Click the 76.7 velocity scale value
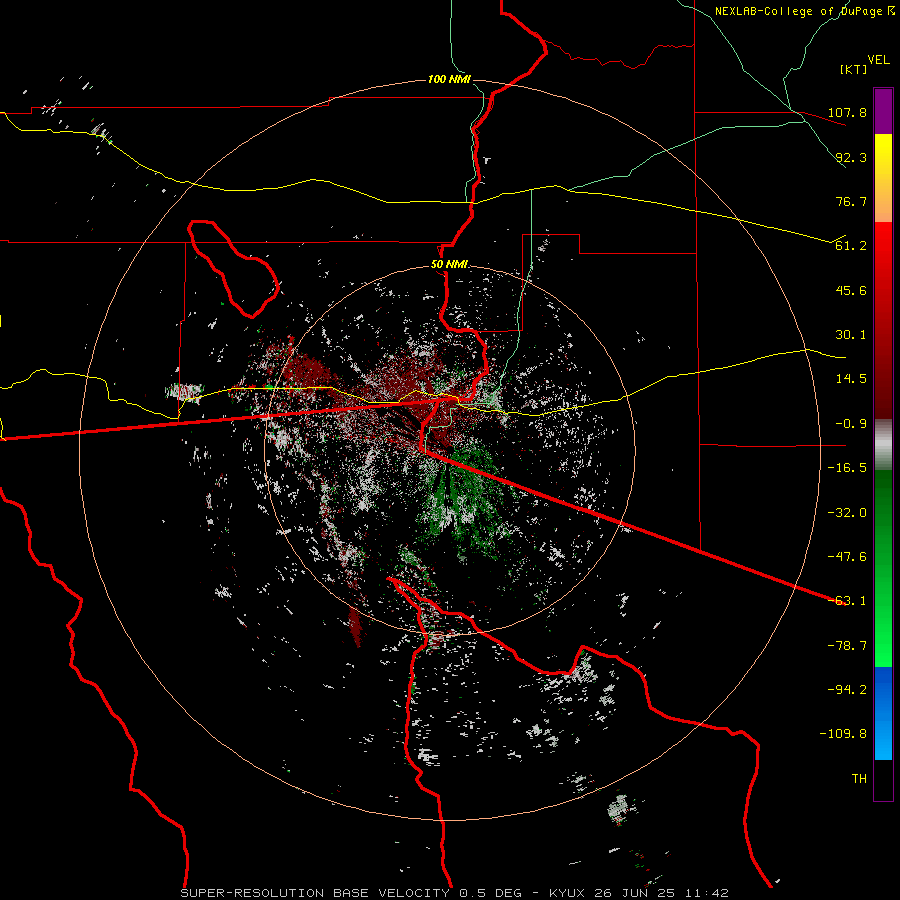Viewport: 900px width, 900px height. point(851,201)
